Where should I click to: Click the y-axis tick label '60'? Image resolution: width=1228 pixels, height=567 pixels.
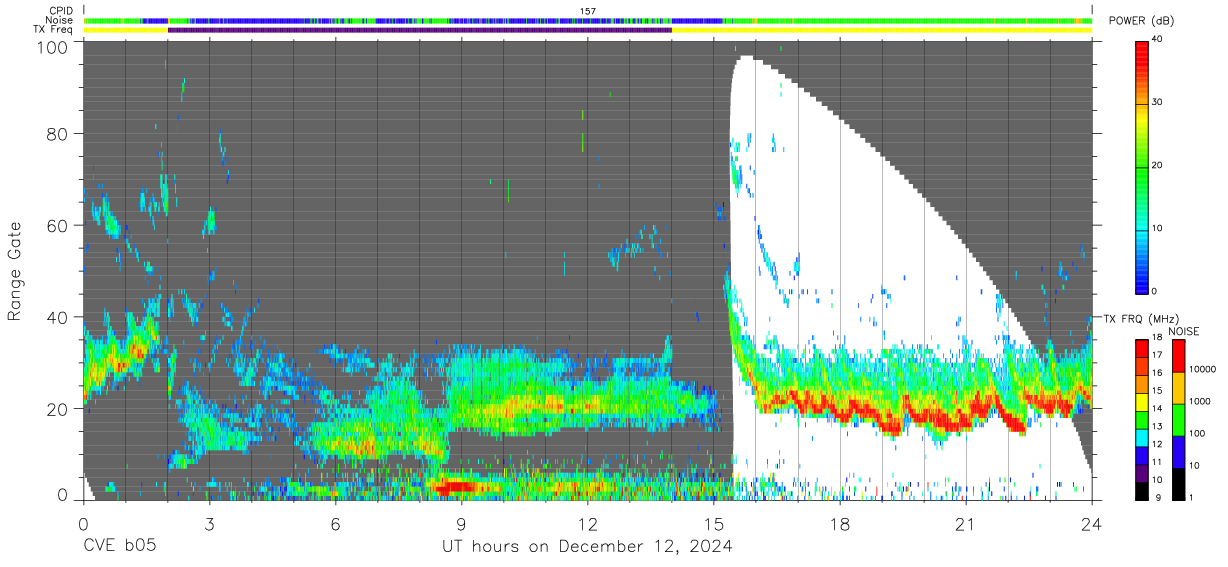tap(57, 226)
